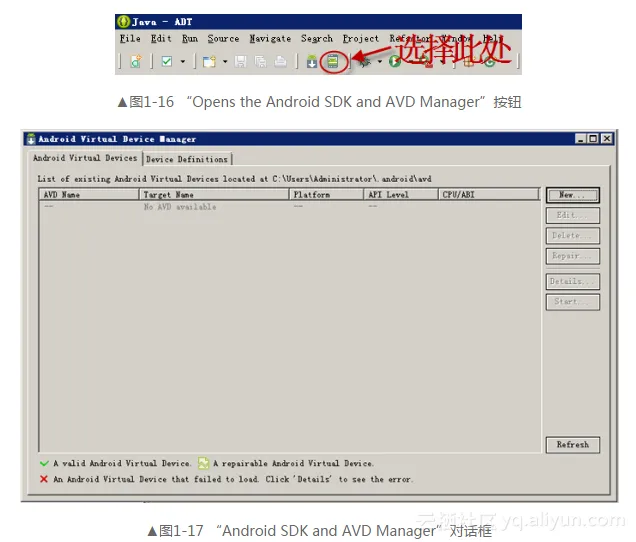Open the Search menu
Image resolution: width=636 pixels, height=542 pixels.
click(317, 39)
